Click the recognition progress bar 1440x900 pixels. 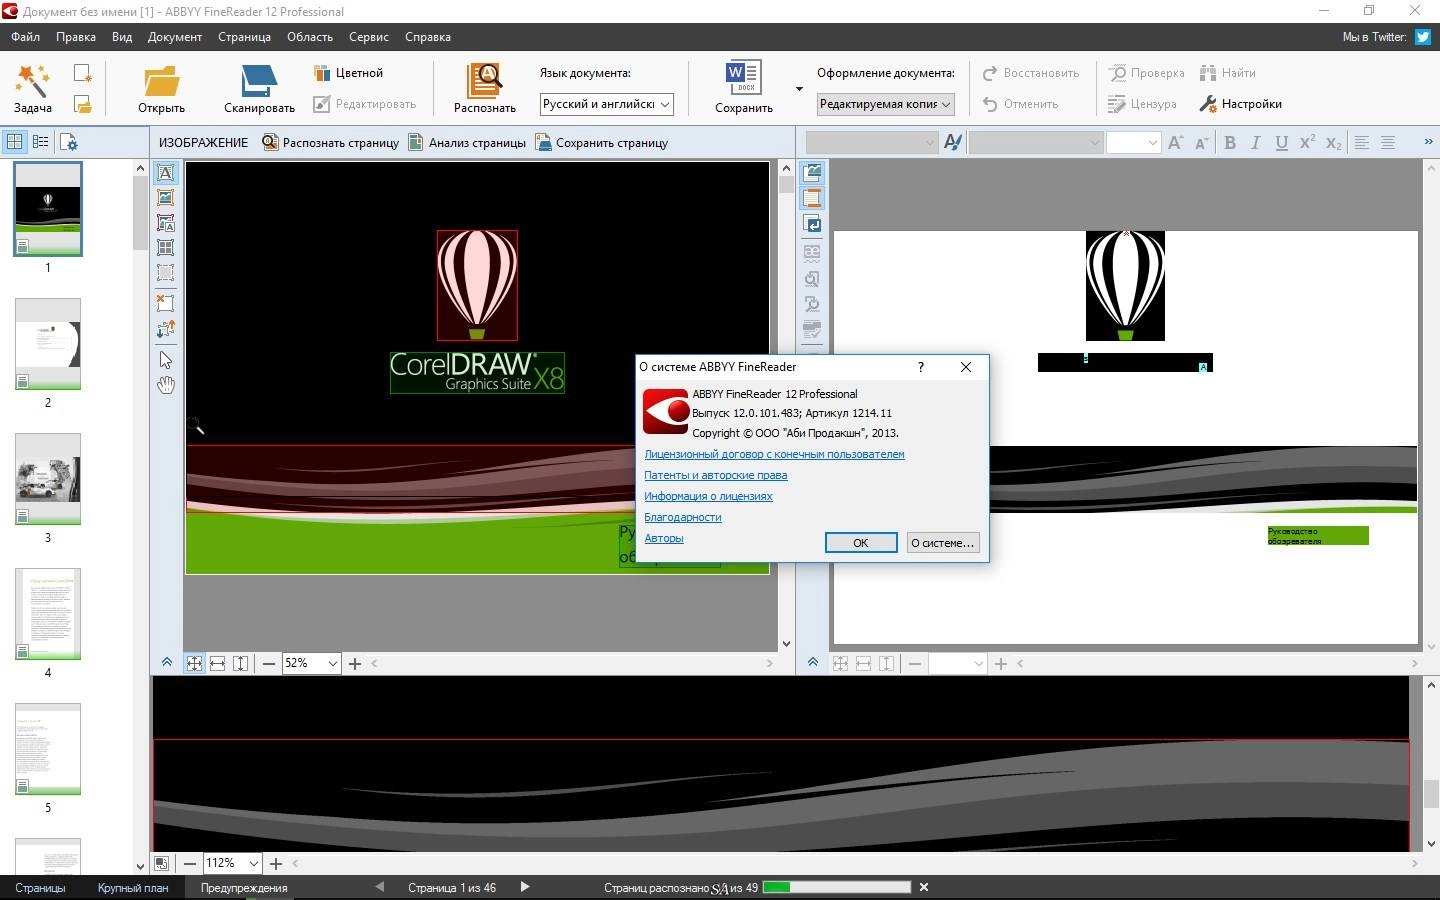point(837,887)
